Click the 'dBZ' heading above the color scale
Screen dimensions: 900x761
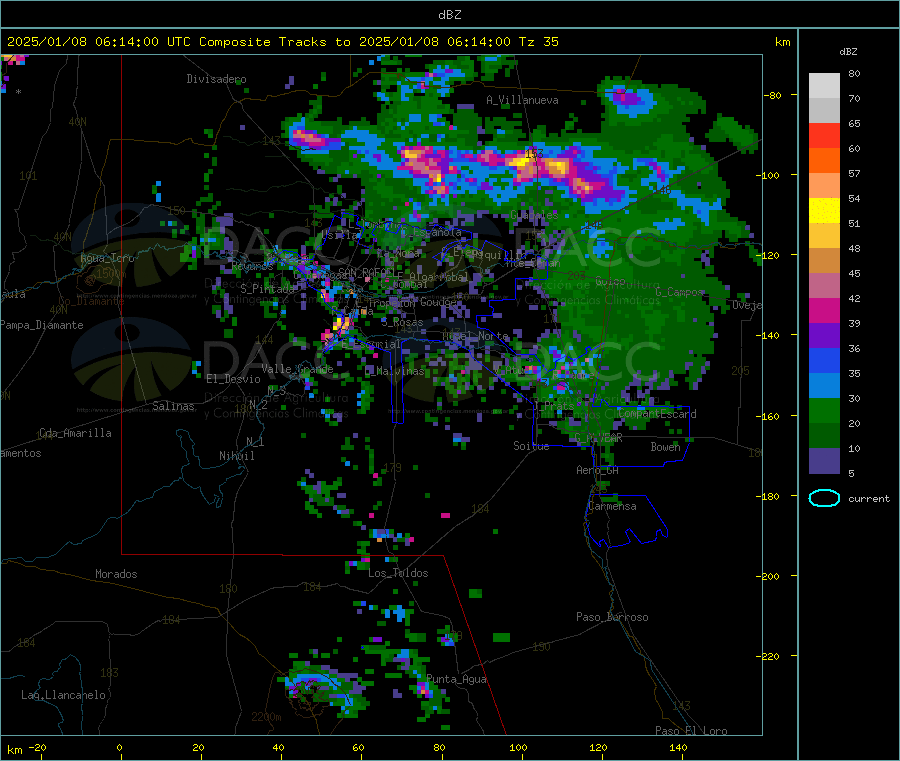[848, 52]
